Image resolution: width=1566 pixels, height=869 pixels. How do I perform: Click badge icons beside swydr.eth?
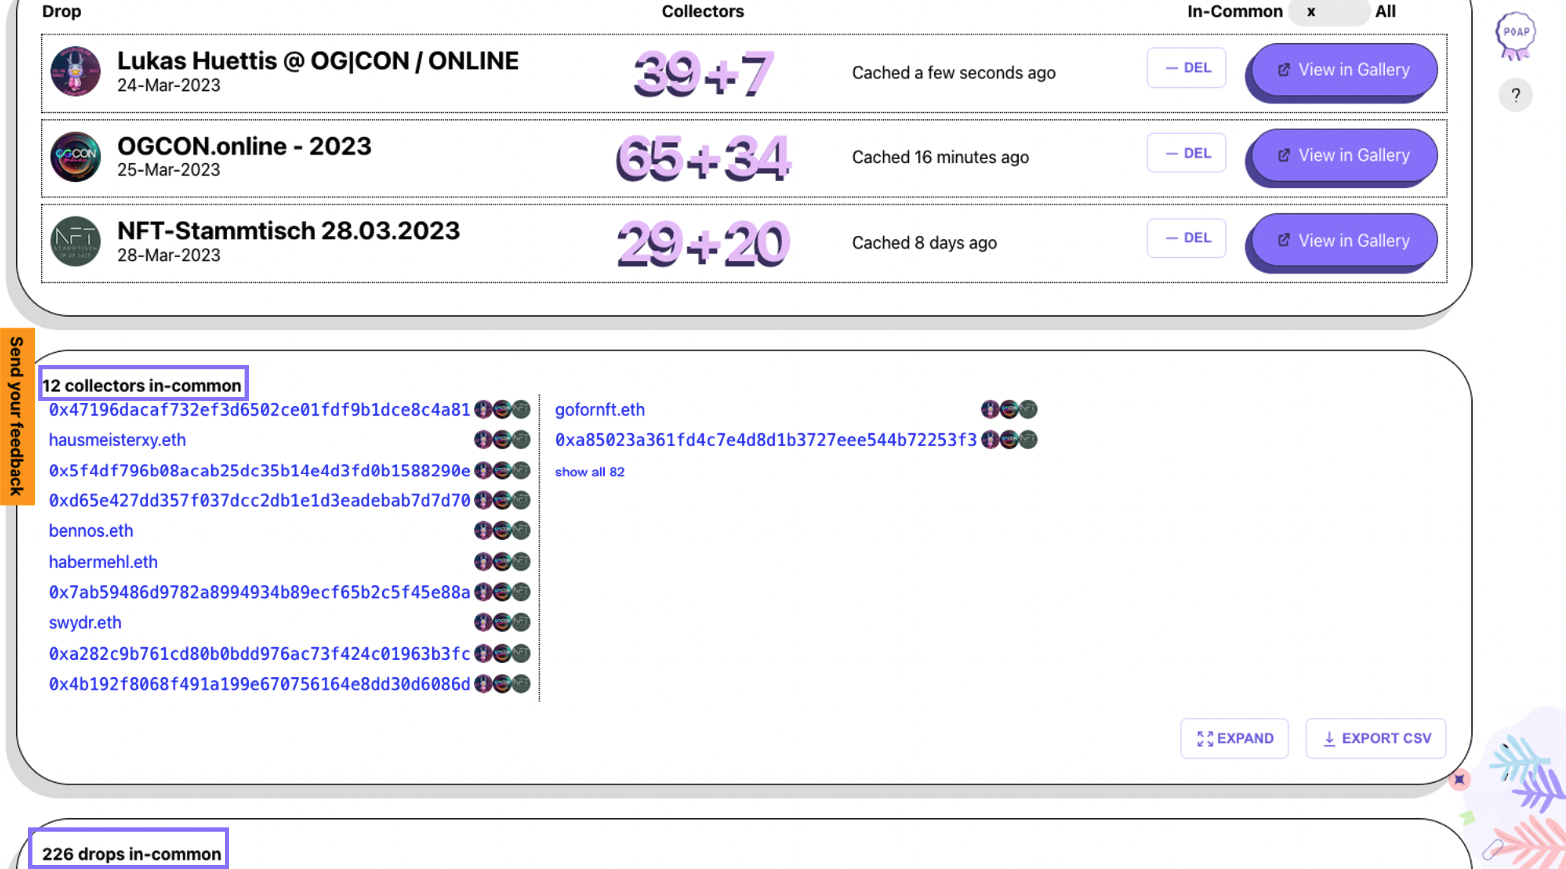tap(502, 623)
